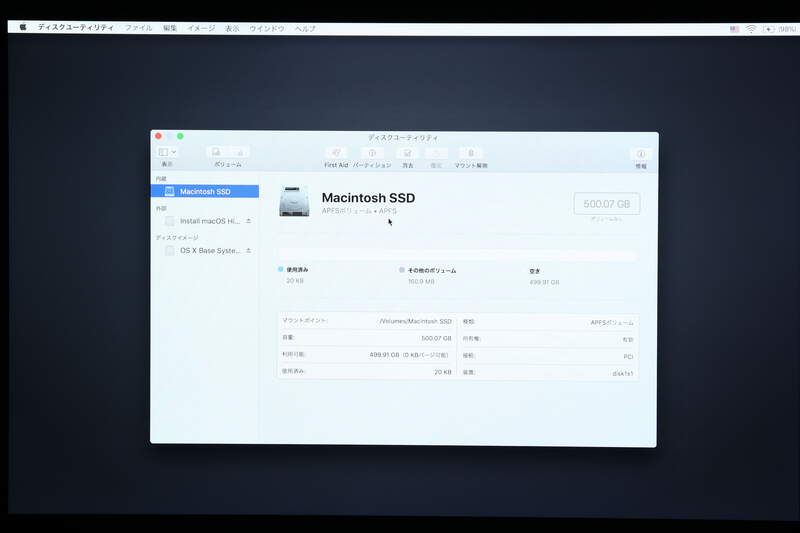Click the 20 KB used value in table
This screenshot has height=533, width=800.
coord(443,372)
